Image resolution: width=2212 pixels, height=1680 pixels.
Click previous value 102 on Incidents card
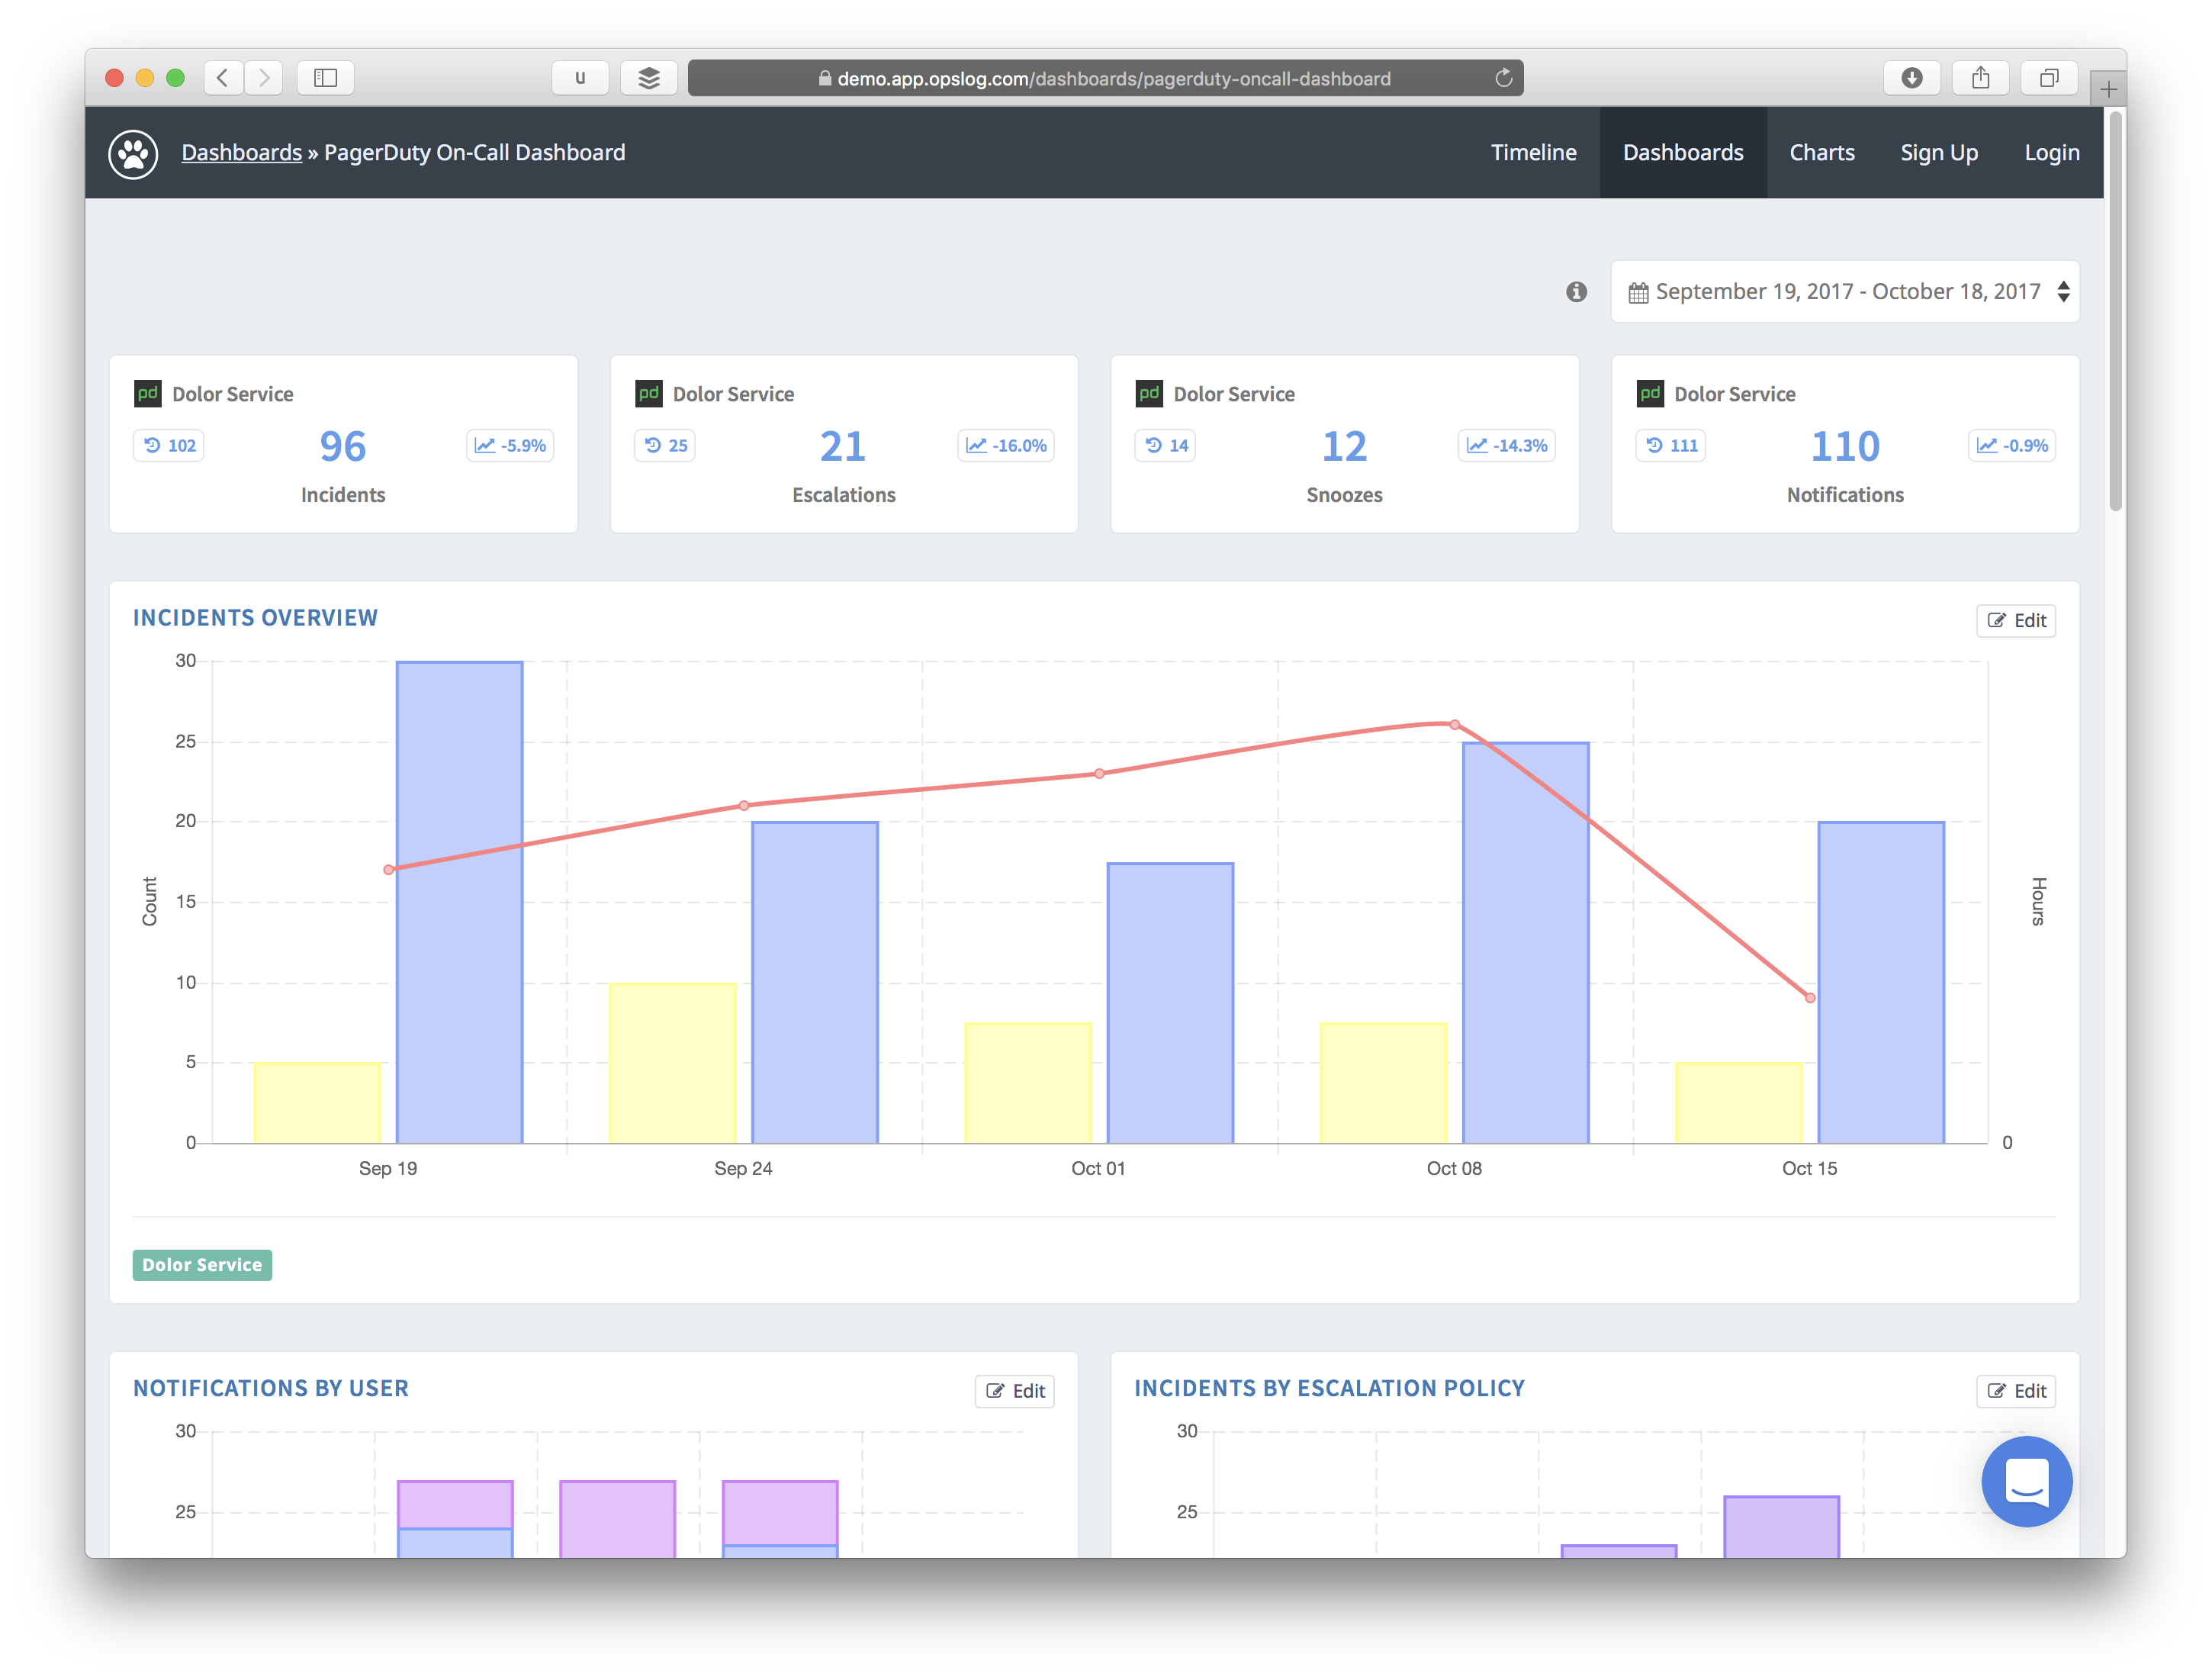pyautogui.click(x=169, y=446)
